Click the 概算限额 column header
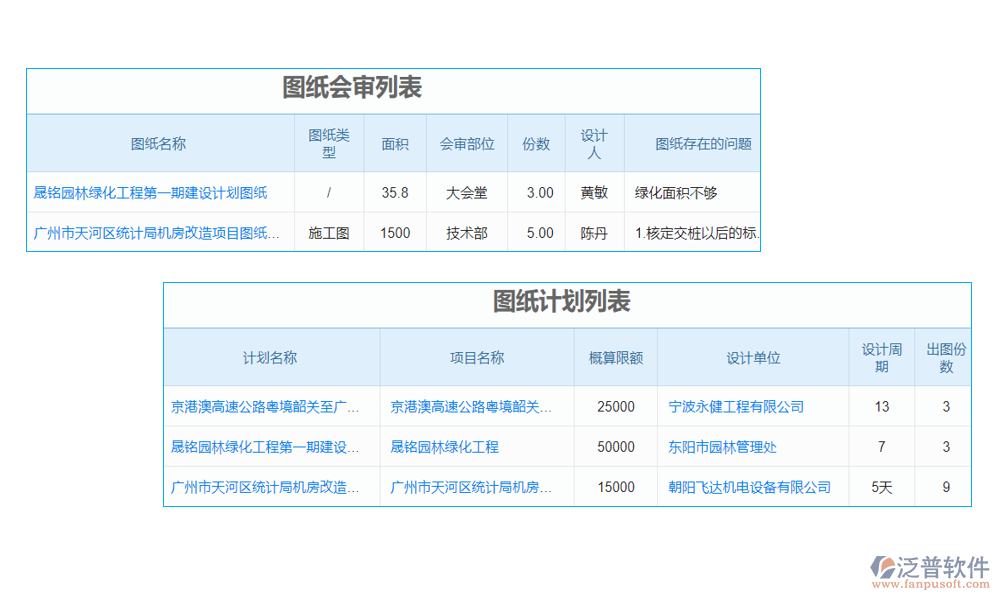 point(612,356)
